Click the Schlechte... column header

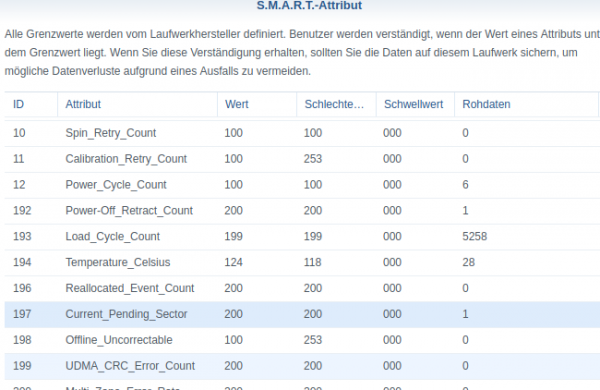coord(336,104)
